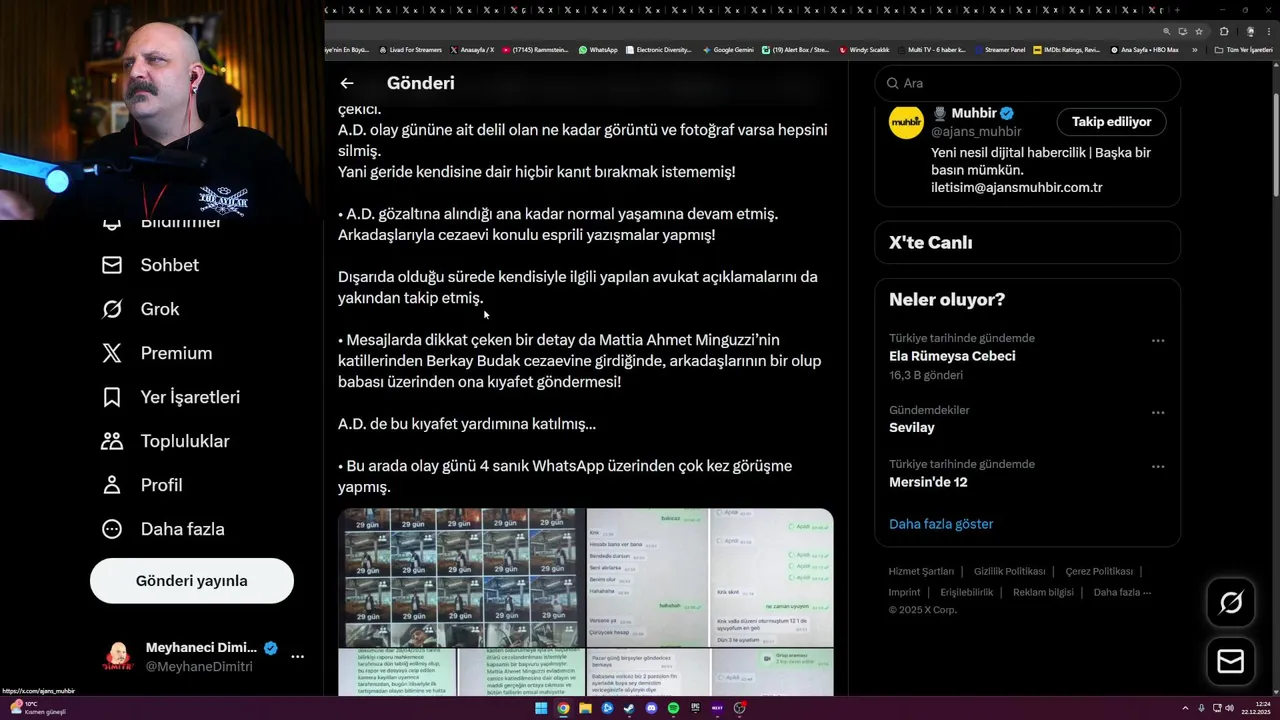Open Discord from the taskbar
The height and width of the screenshot is (720, 1280).
(651, 708)
